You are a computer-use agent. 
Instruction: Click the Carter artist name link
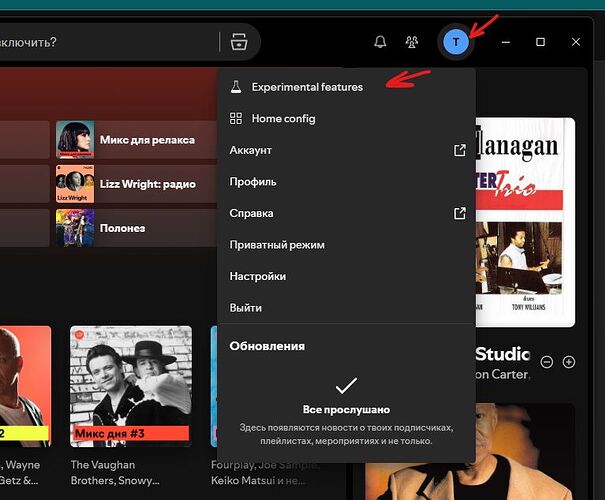click(502, 374)
